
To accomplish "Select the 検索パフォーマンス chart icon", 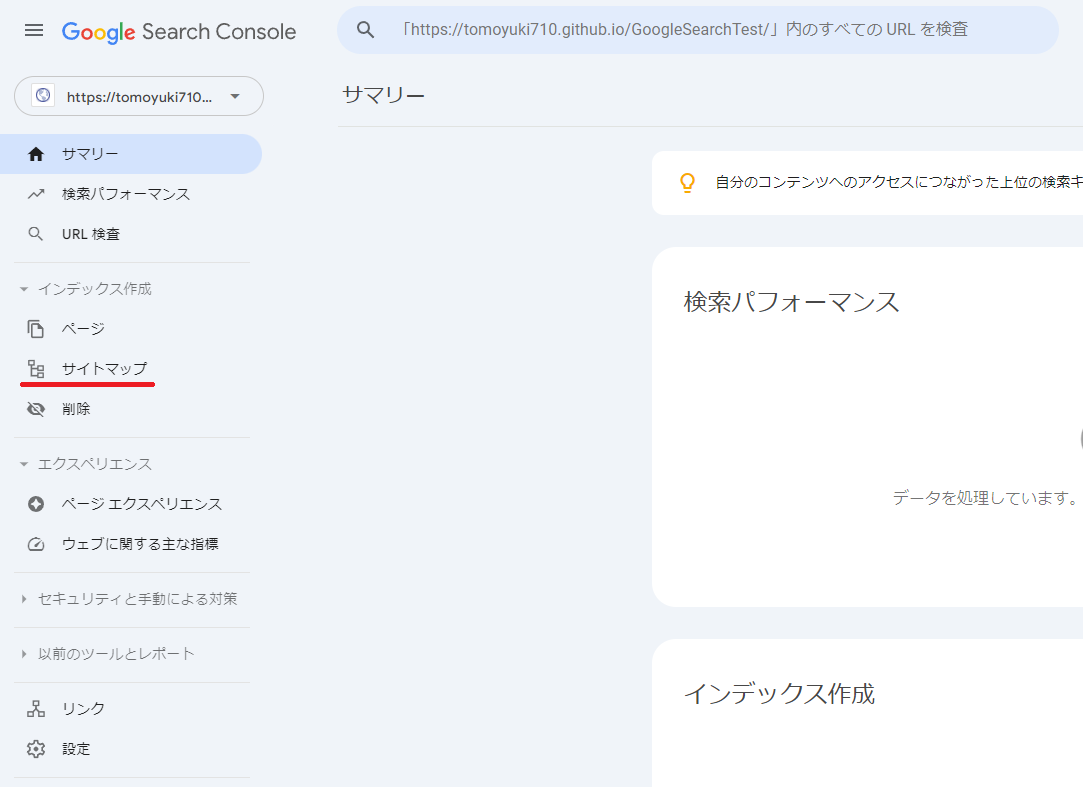I will click(x=34, y=194).
